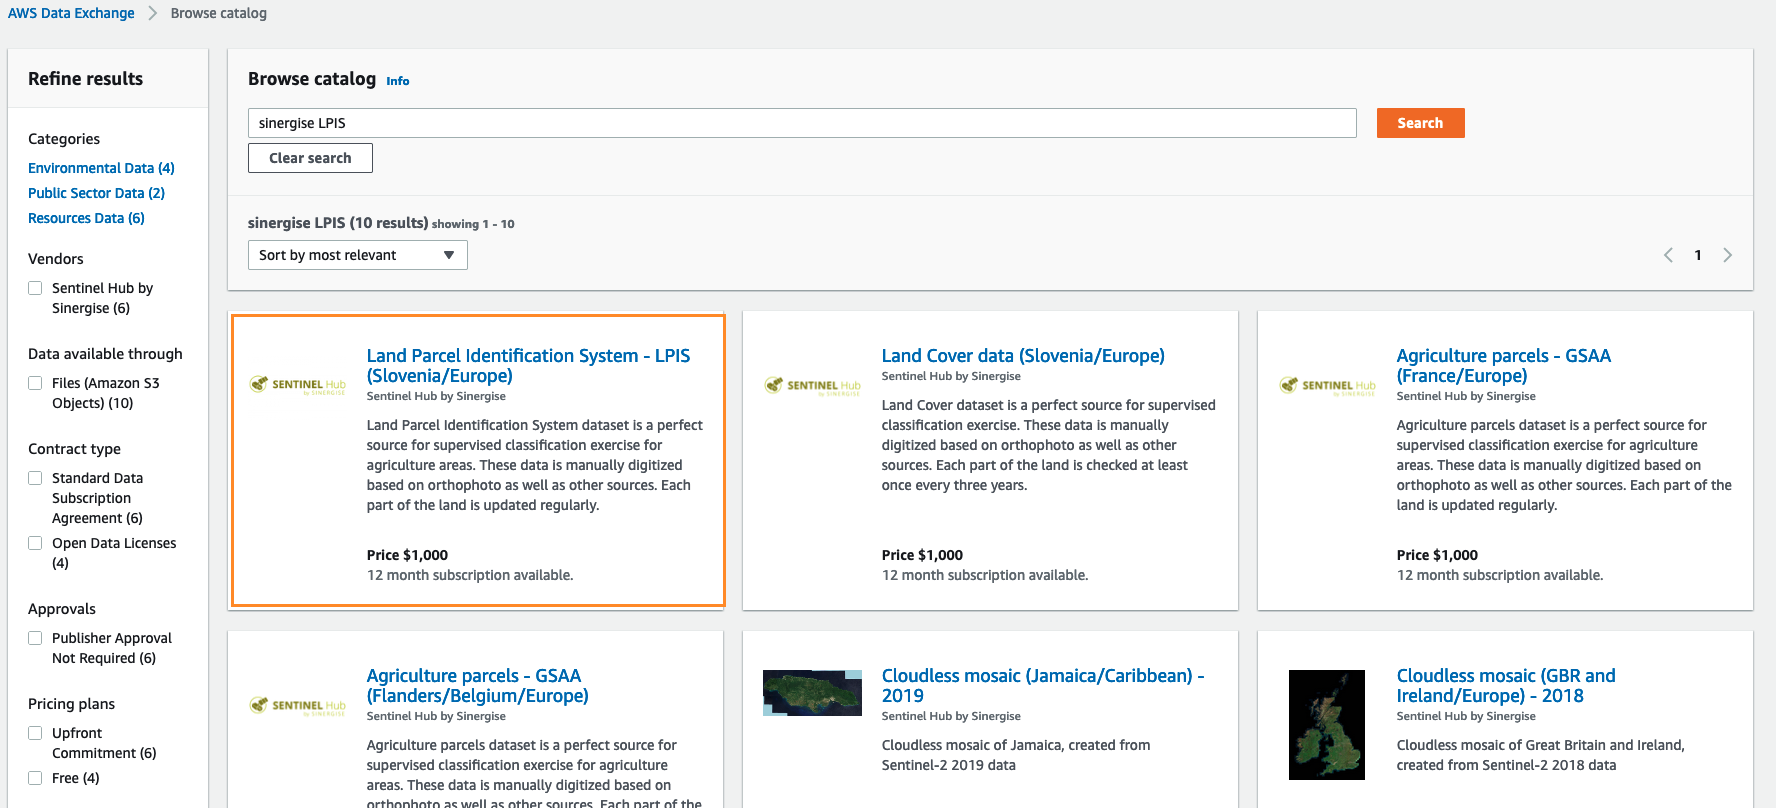Click the Great Britain and Ireland mosaic thumbnail
1776x808 pixels.
(x=1327, y=725)
